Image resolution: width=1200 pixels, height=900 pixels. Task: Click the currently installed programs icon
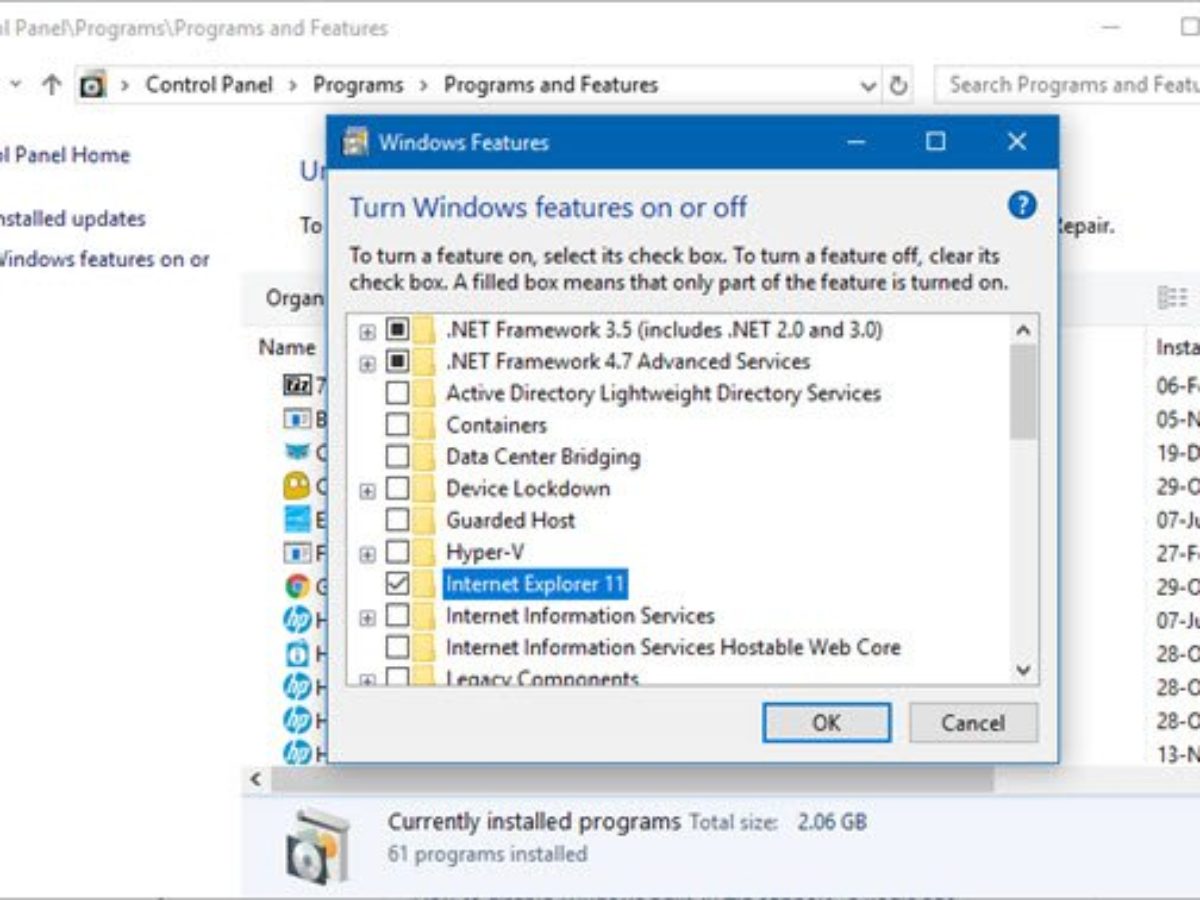(318, 845)
